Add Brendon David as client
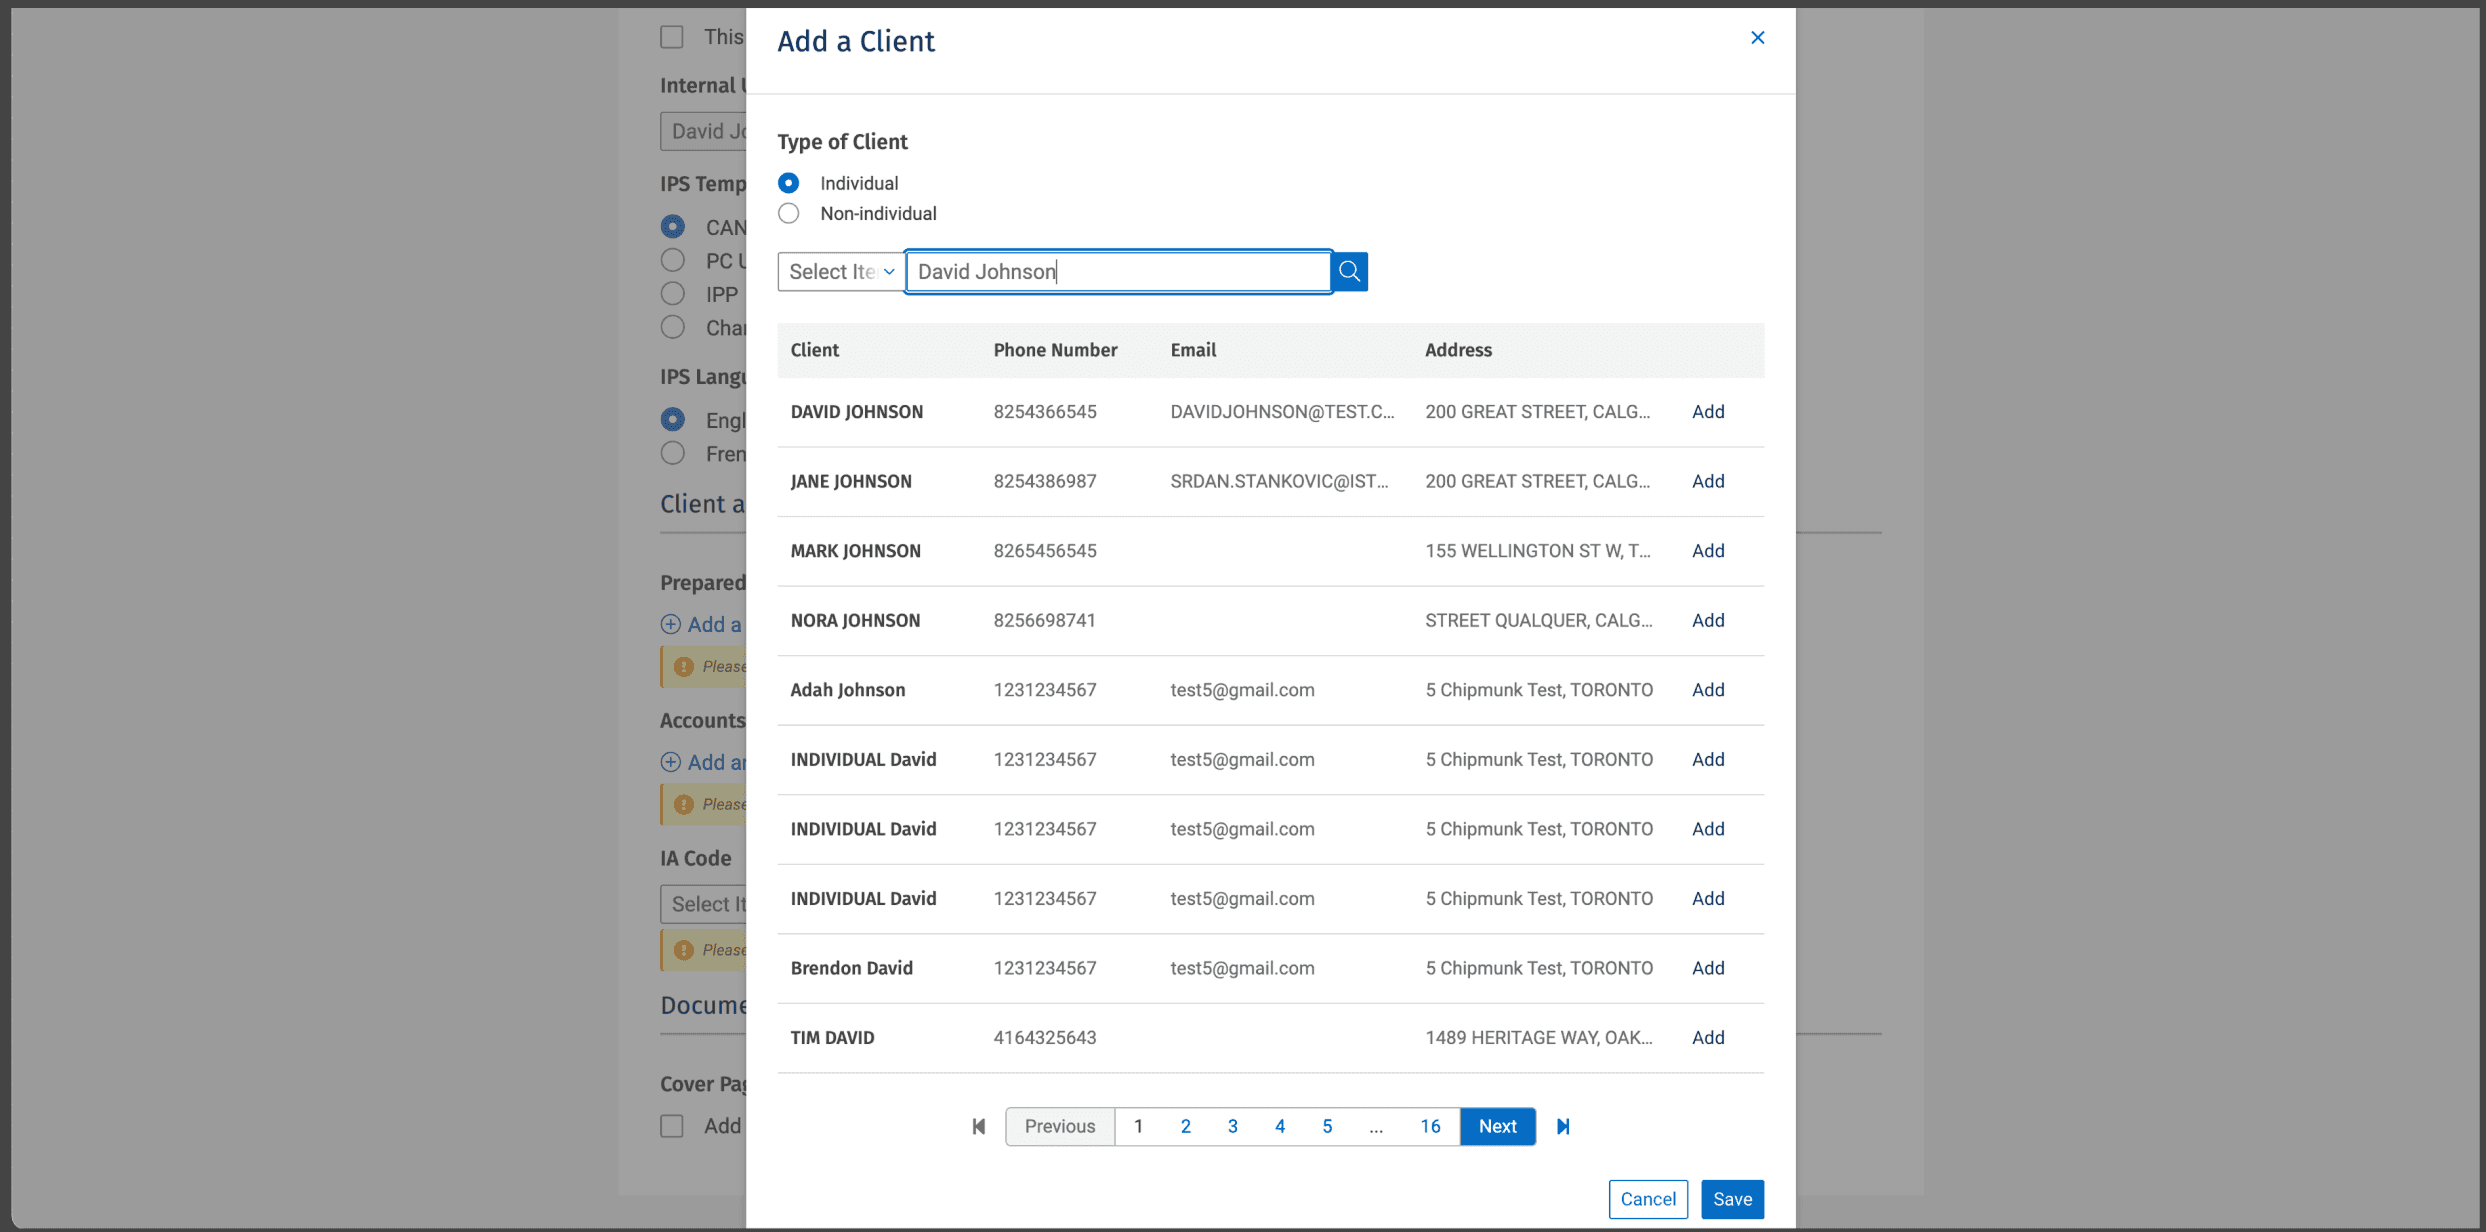The width and height of the screenshot is (2486, 1232). 1707,968
